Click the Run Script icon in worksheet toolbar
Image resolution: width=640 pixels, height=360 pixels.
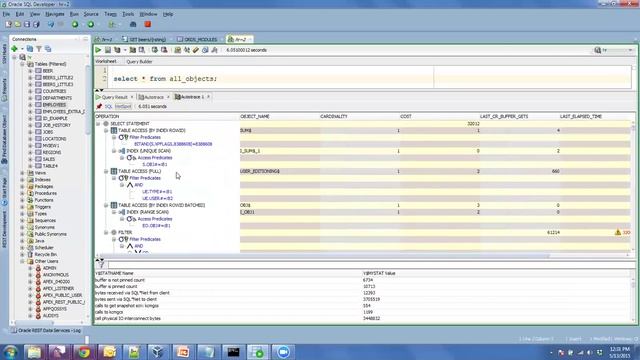point(108,50)
